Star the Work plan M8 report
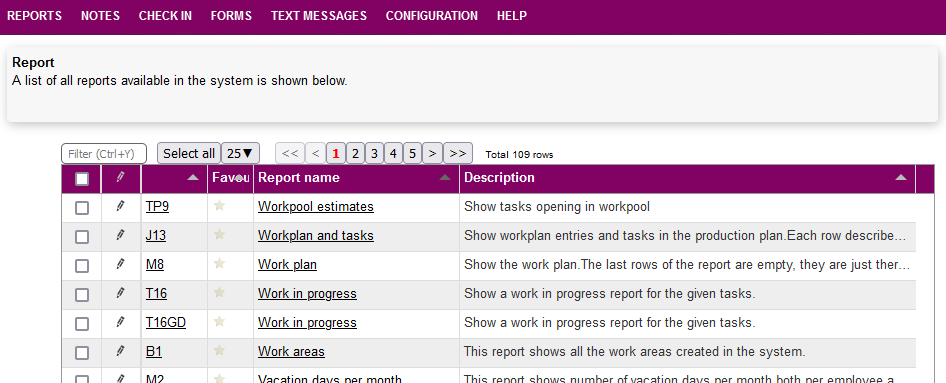 click(220, 264)
